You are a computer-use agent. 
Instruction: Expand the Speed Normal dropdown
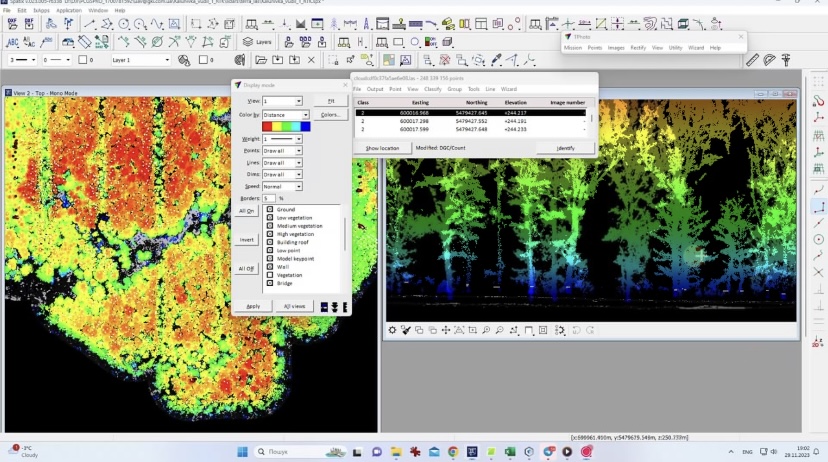pos(298,186)
